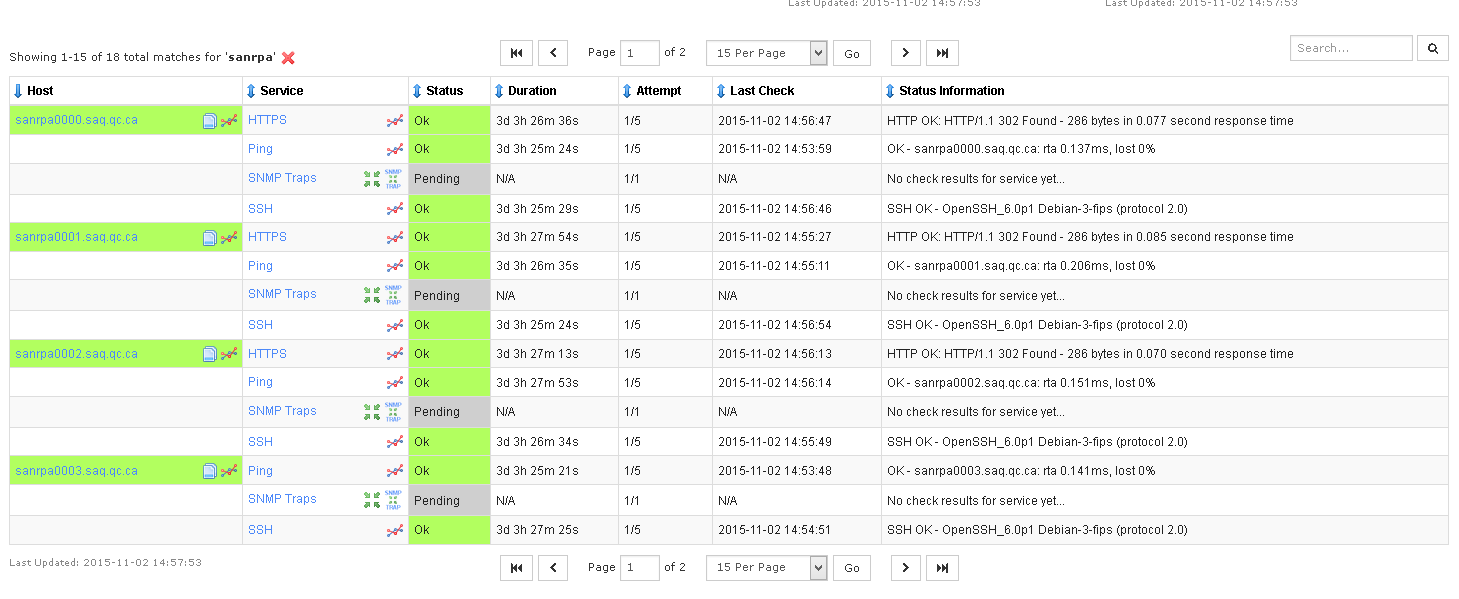This screenshot has width=1459, height=599.
Task: Open service details icon for host sanrpa0000
Action: tap(210, 121)
